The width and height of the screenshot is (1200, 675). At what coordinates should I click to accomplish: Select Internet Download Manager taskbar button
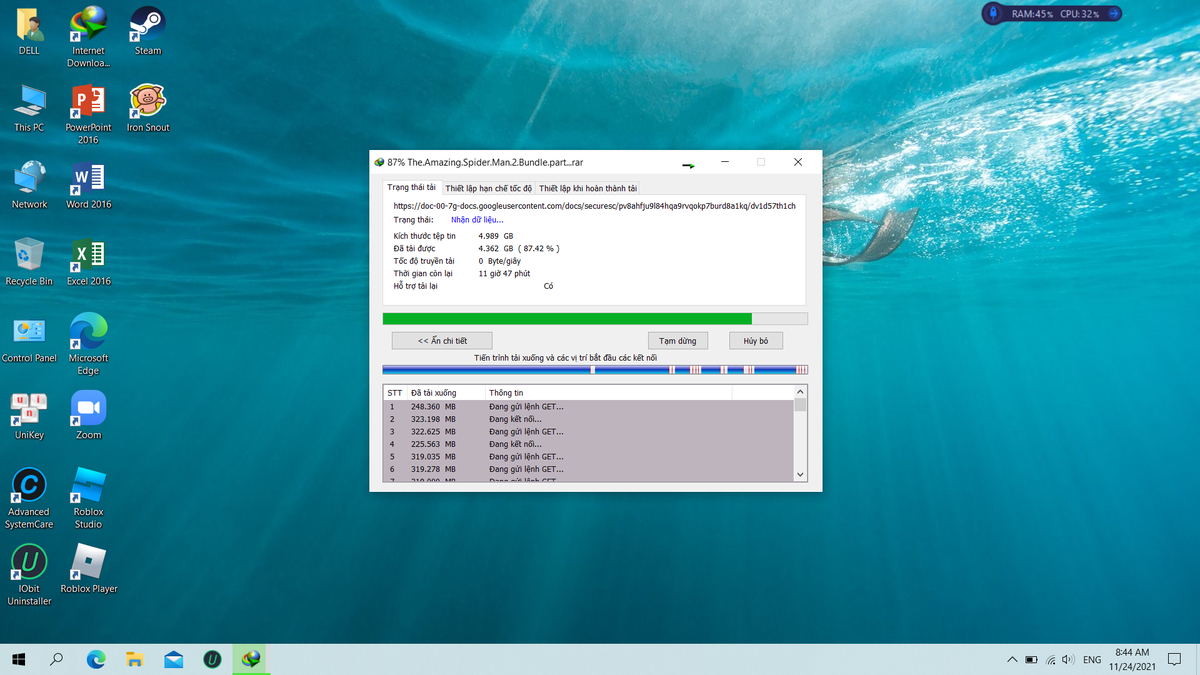pyautogui.click(x=250, y=659)
